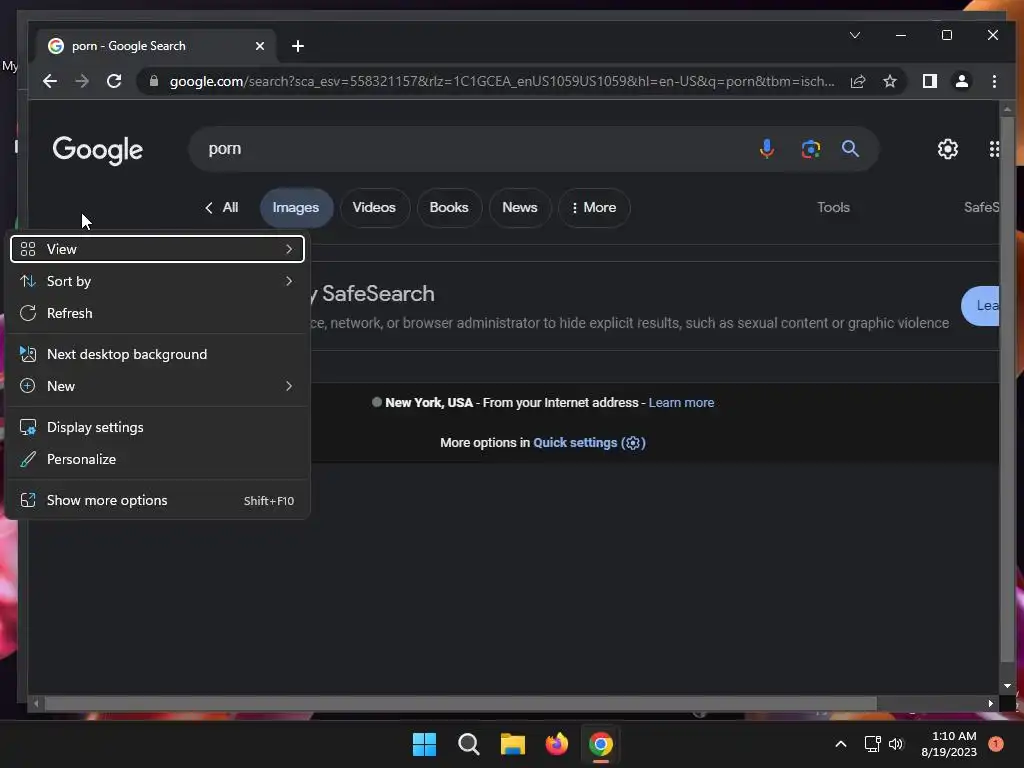Expand the New submenu
The image size is (1024, 768).
pos(157,386)
